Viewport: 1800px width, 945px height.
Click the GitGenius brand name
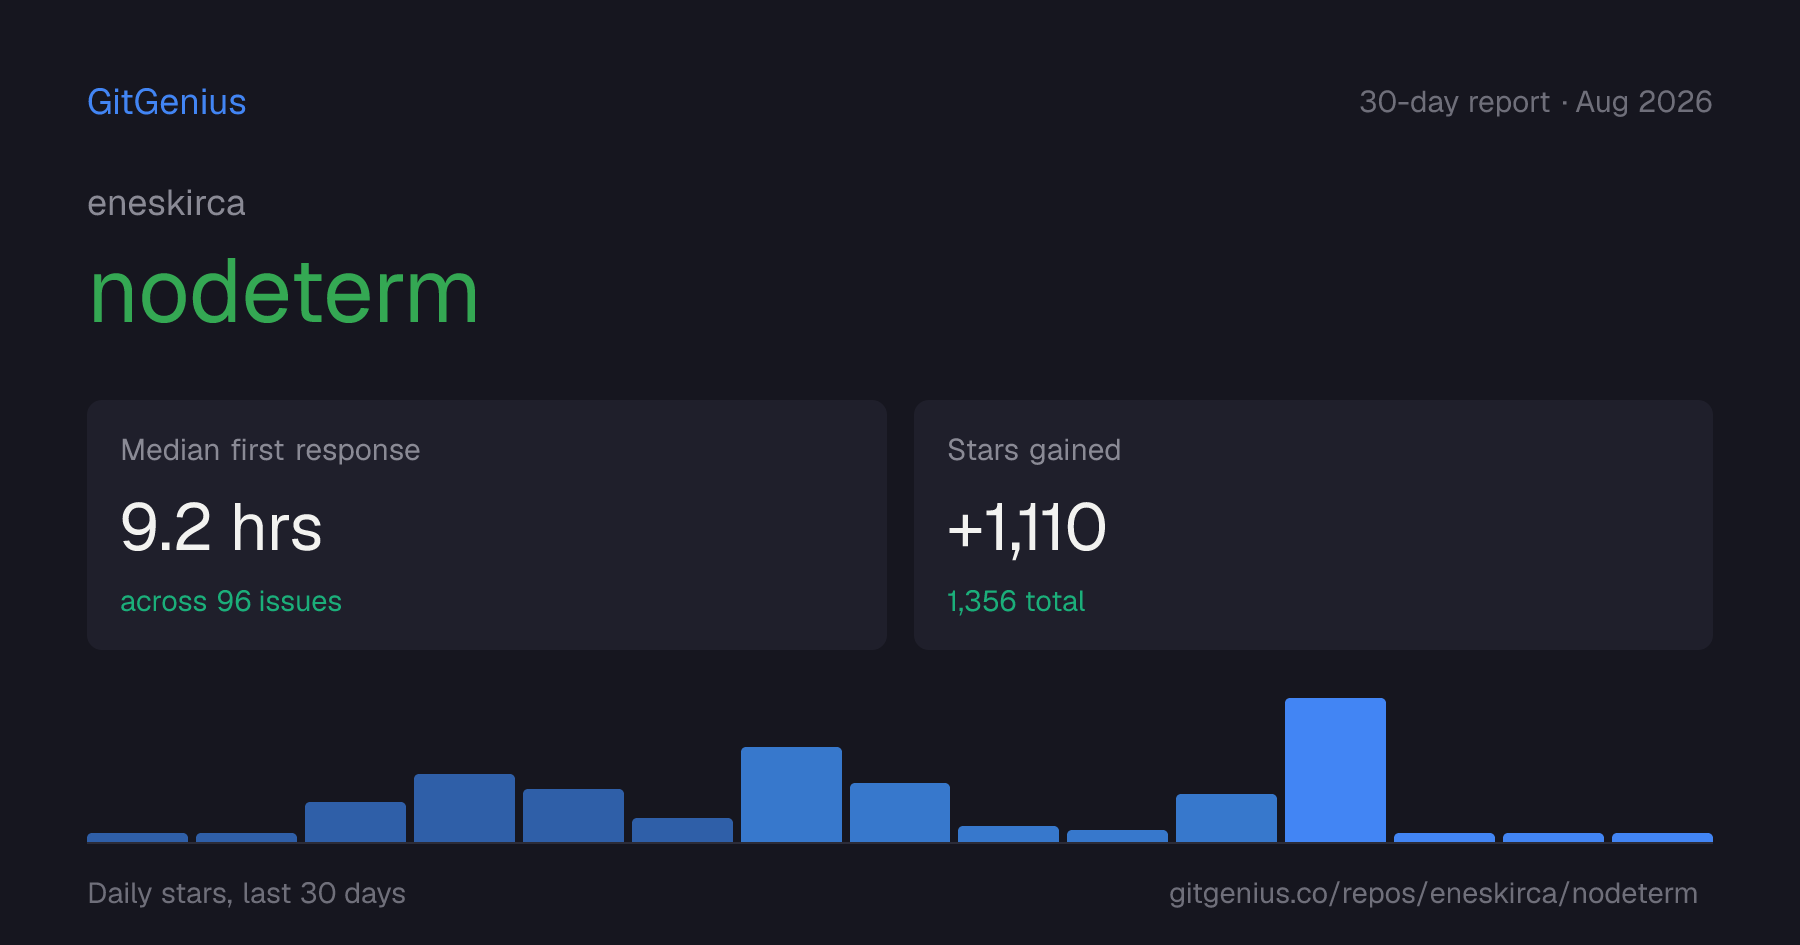click(167, 102)
